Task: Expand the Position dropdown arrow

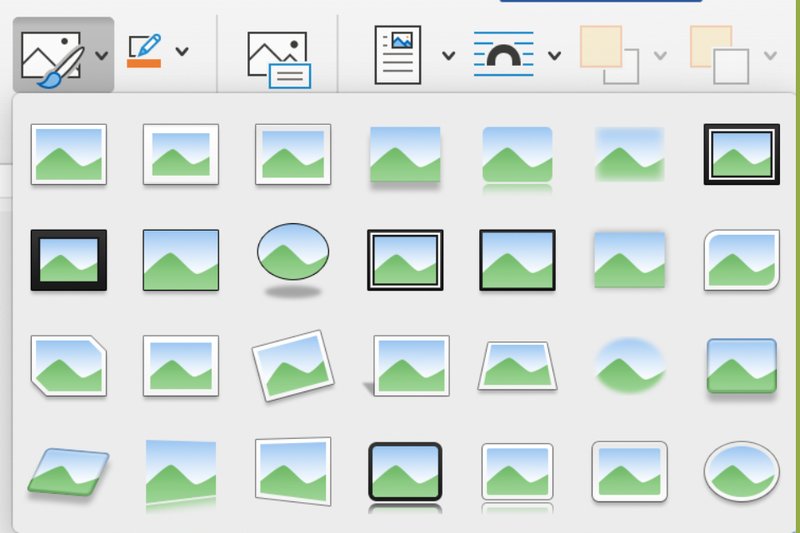Action: pyautogui.click(x=448, y=56)
